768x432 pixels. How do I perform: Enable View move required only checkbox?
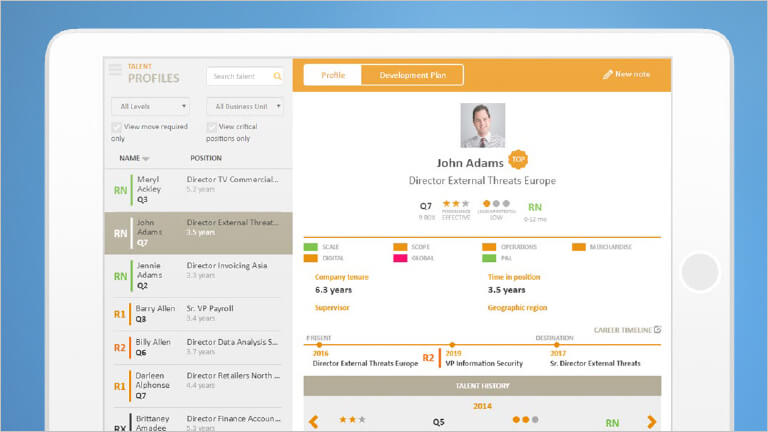117,127
